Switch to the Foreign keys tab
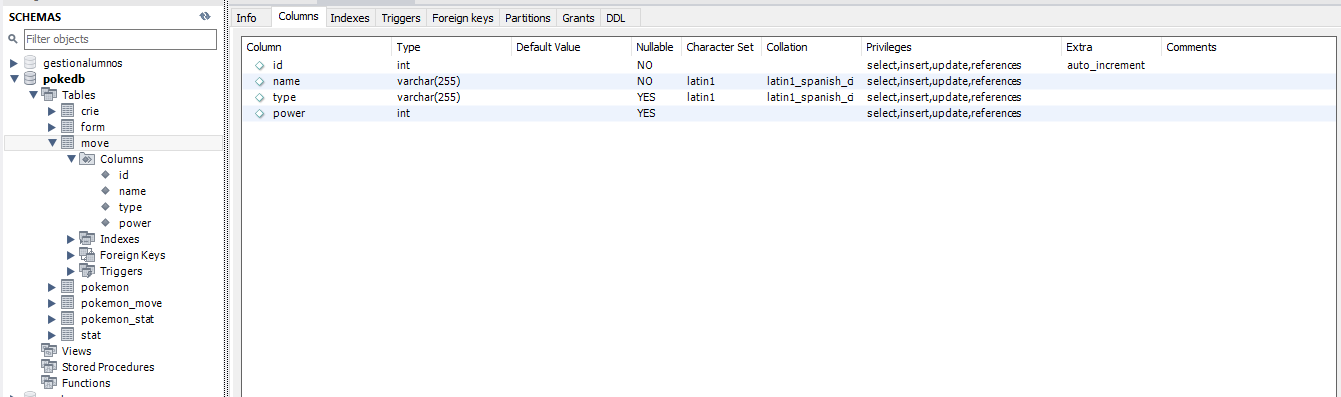1341x397 pixels. click(x=463, y=18)
